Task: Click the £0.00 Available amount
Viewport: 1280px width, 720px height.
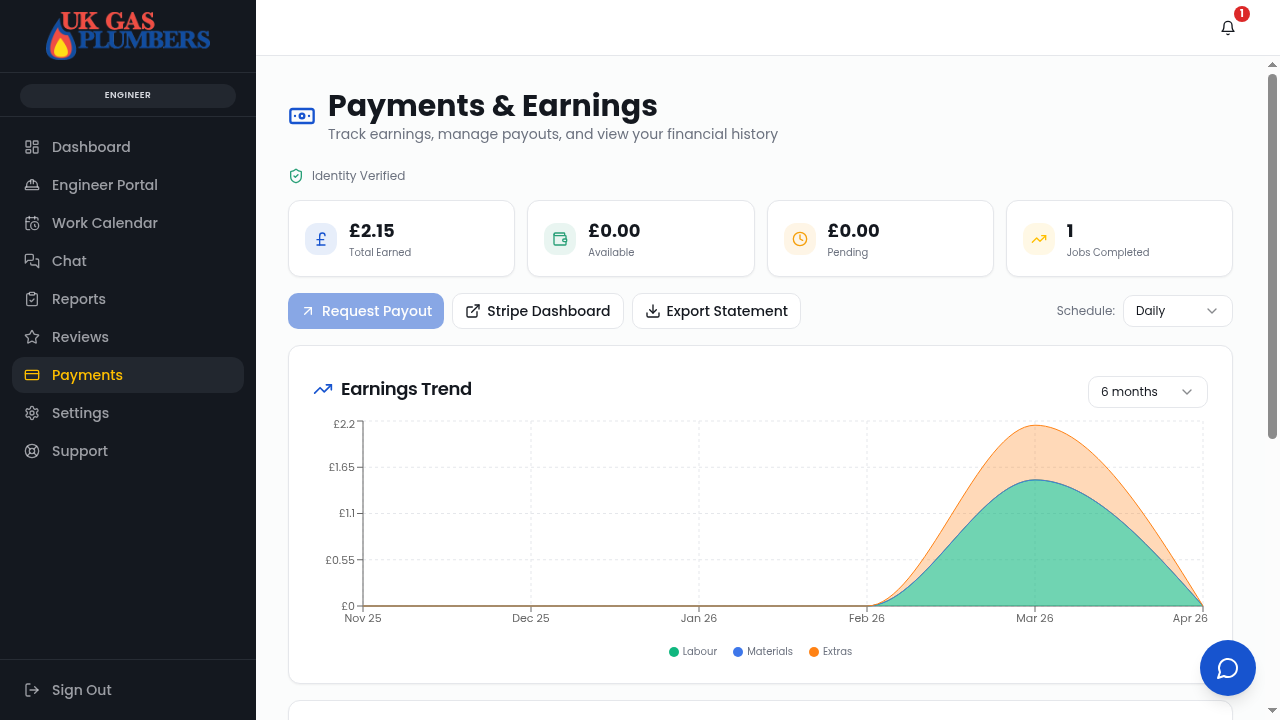Action: (614, 231)
